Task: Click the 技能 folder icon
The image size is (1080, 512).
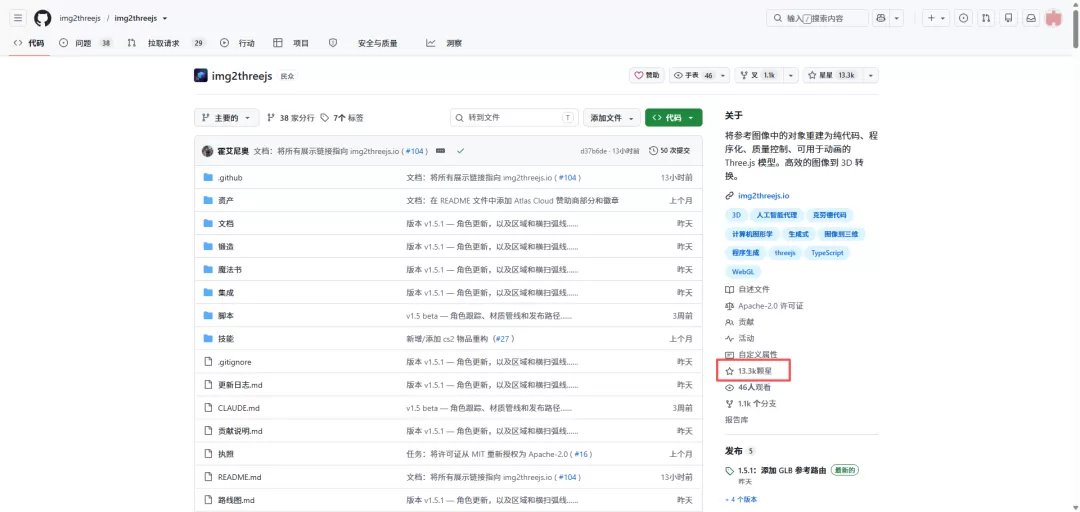Action: 209,338
